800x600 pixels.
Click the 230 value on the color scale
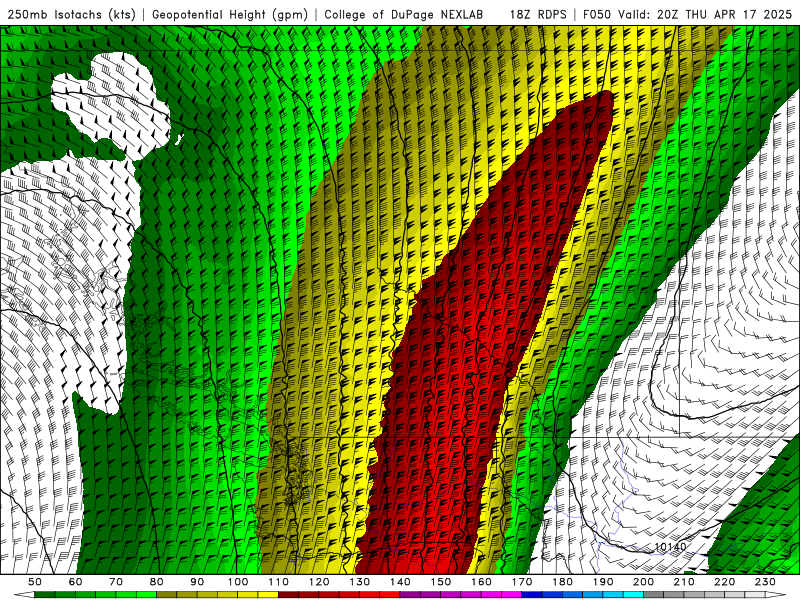(766, 582)
